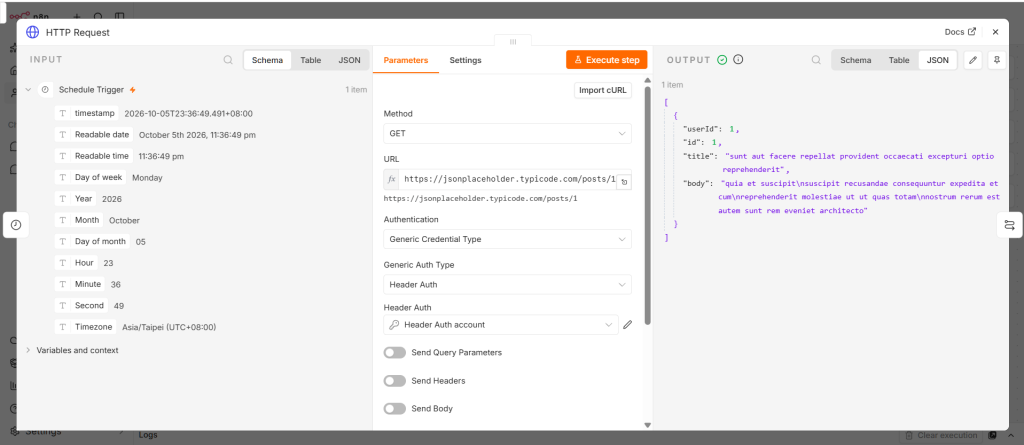Switch input view to JSON

coord(349,60)
